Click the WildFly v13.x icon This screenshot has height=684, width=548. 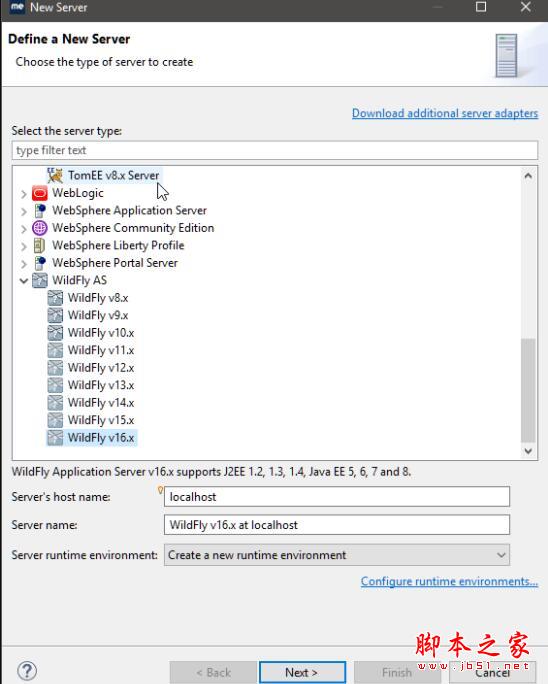tap(55, 385)
